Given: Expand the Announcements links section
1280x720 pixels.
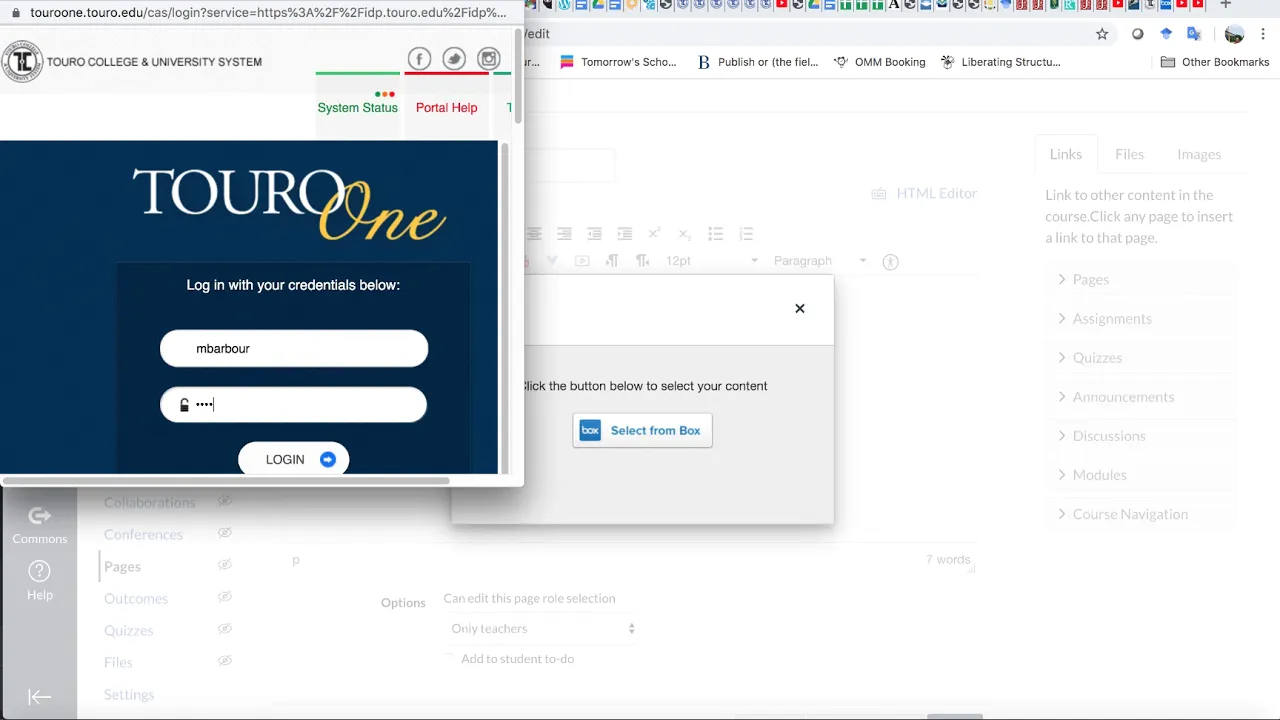Looking at the screenshot, I should [1140, 396].
